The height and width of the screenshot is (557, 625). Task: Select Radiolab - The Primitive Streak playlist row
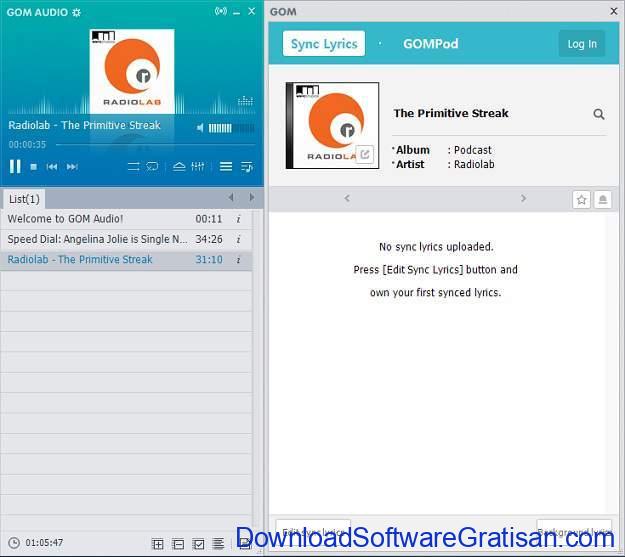[126, 260]
